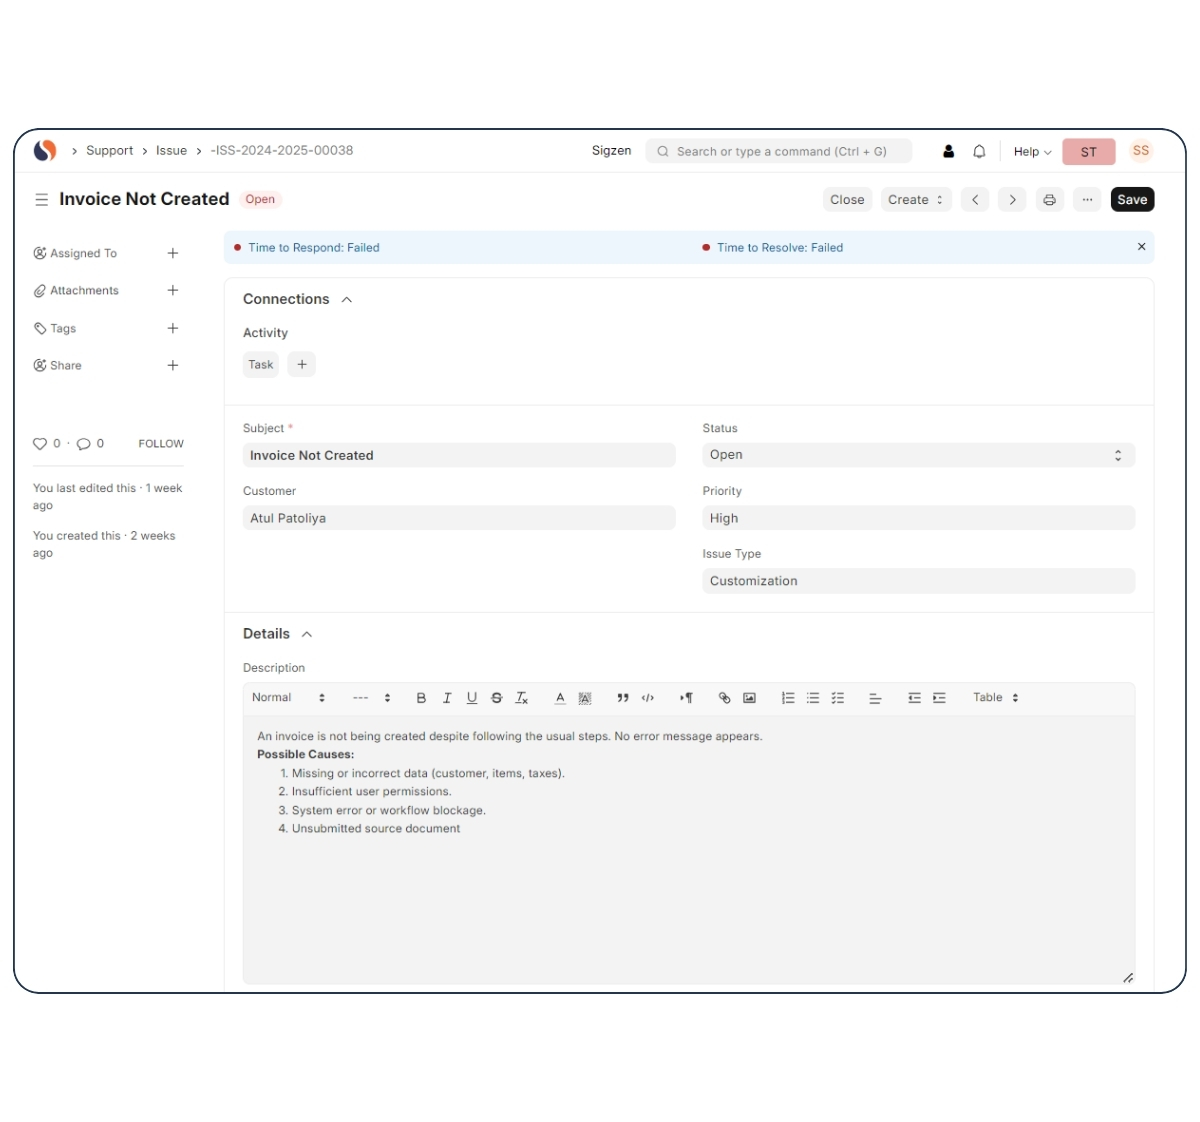Open the notifications bell

(979, 152)
